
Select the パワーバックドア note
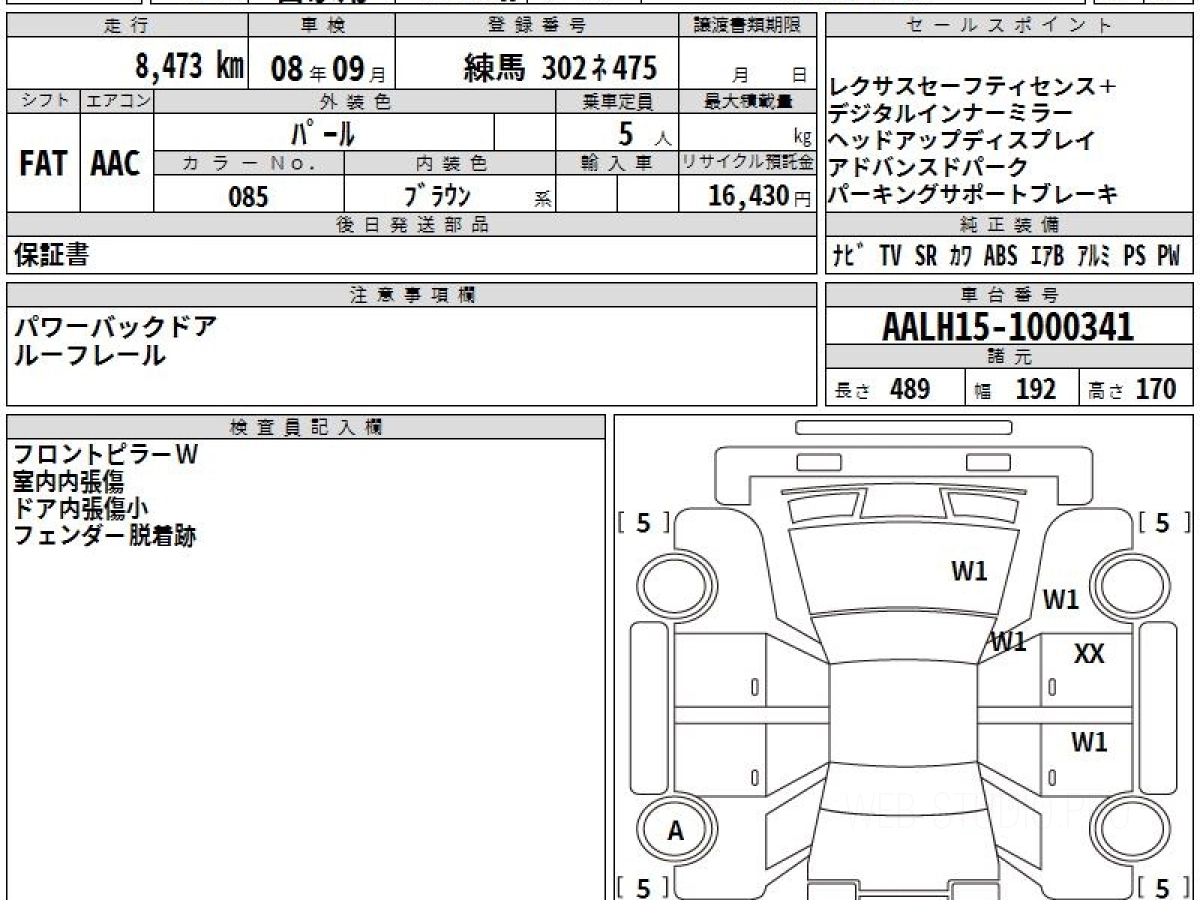tap(116, 326)
